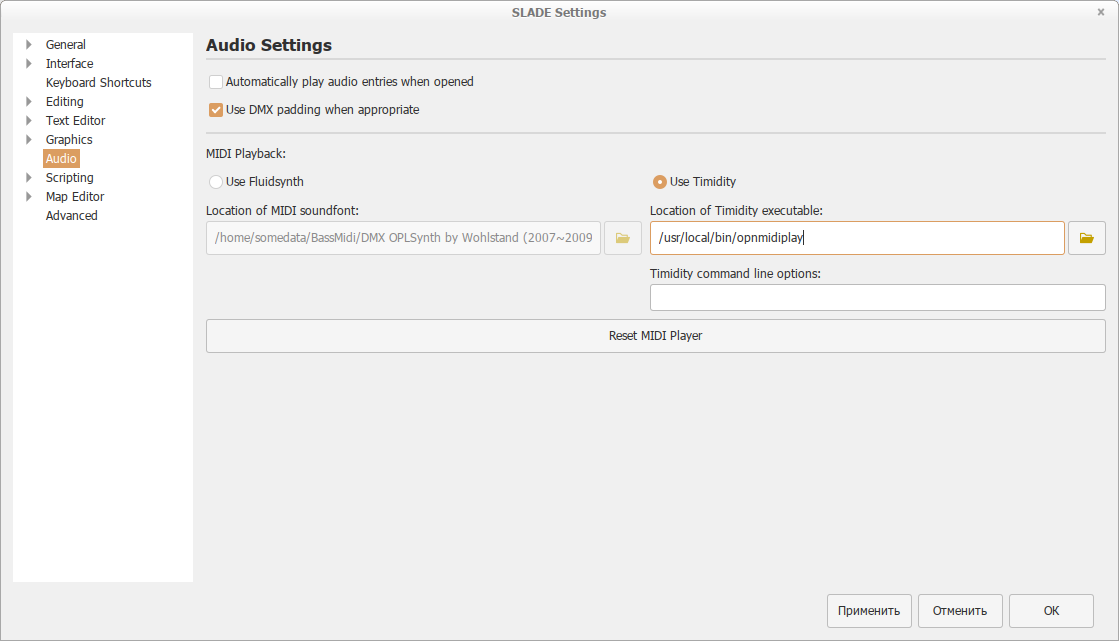
Task: Expand the General settings tree node
Action: 29,45
